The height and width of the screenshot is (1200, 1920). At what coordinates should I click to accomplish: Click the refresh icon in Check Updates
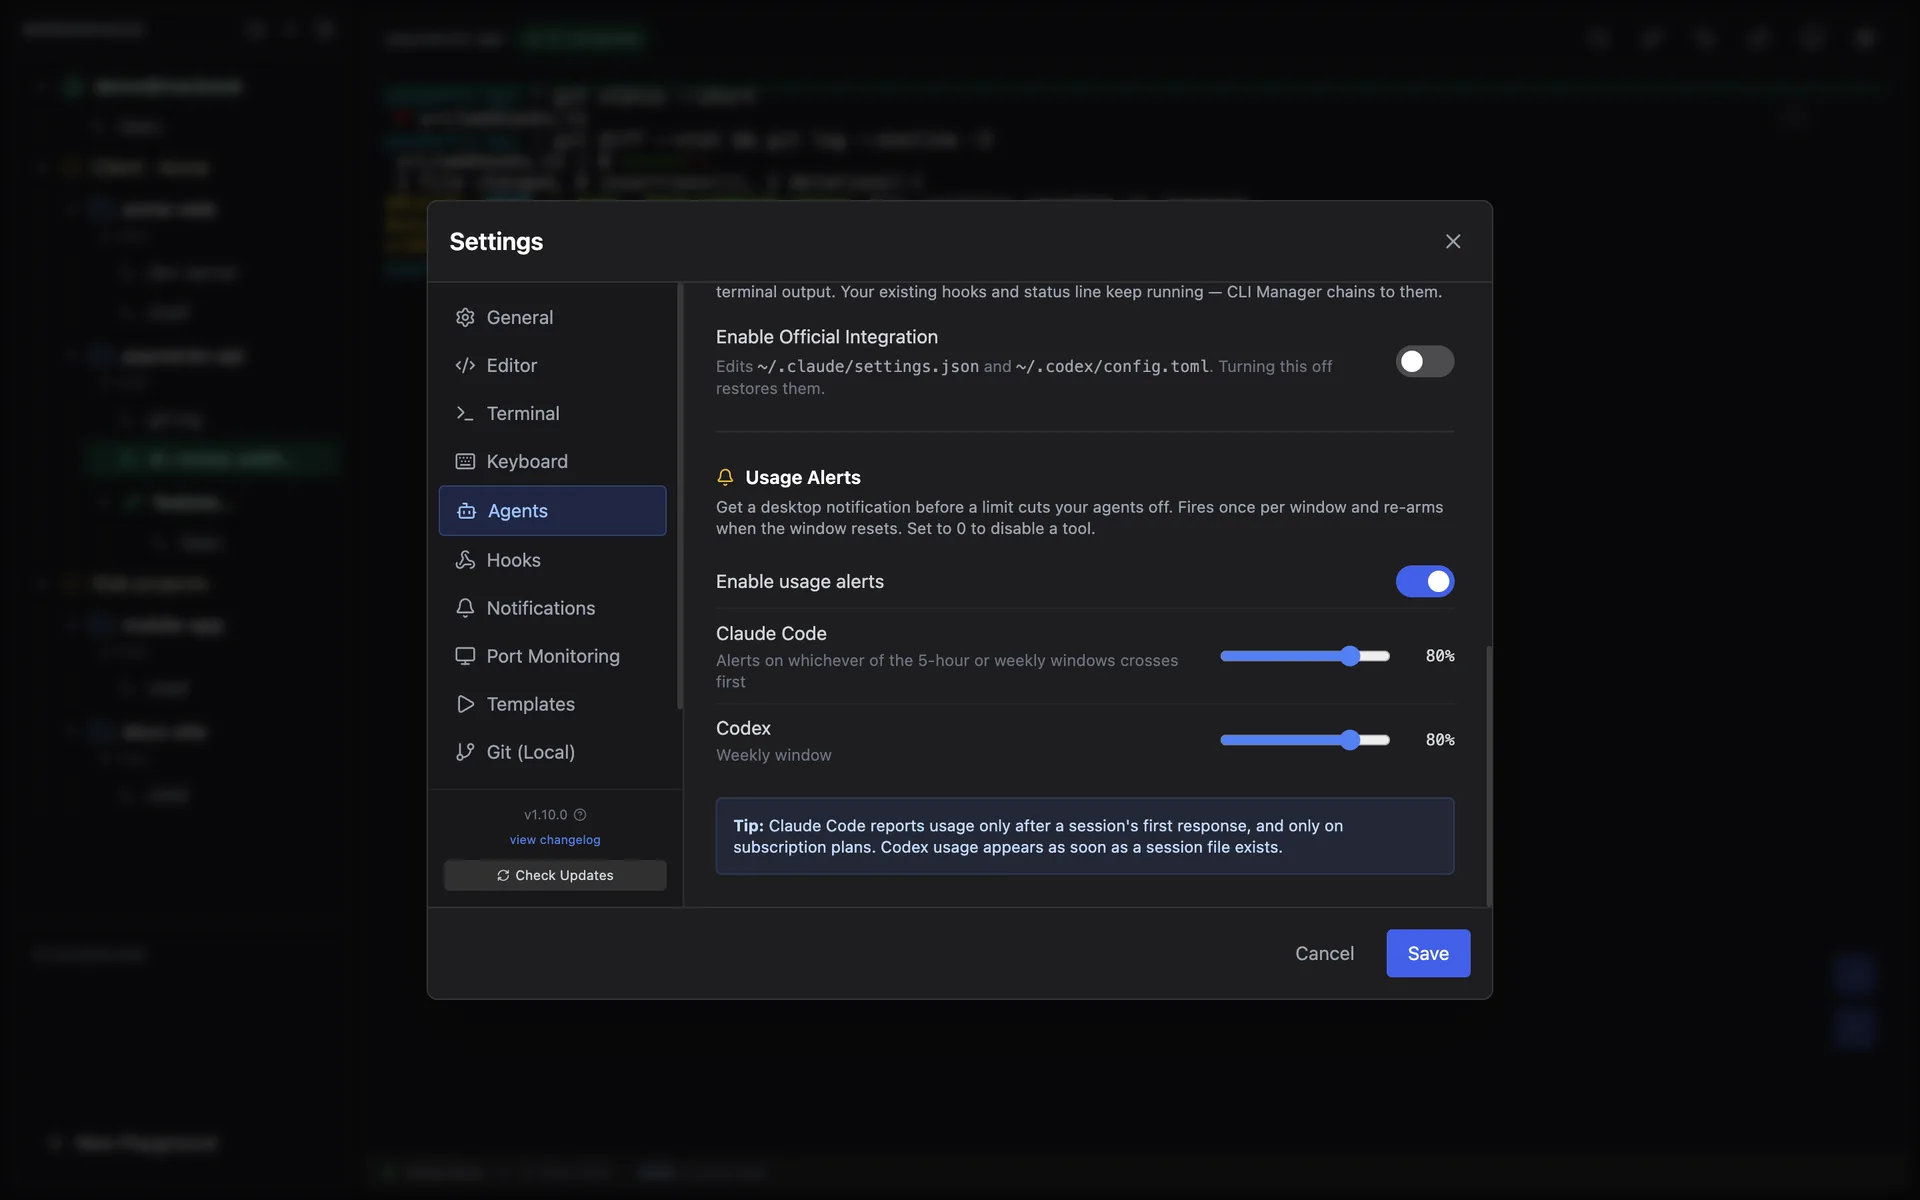point(503,875)
